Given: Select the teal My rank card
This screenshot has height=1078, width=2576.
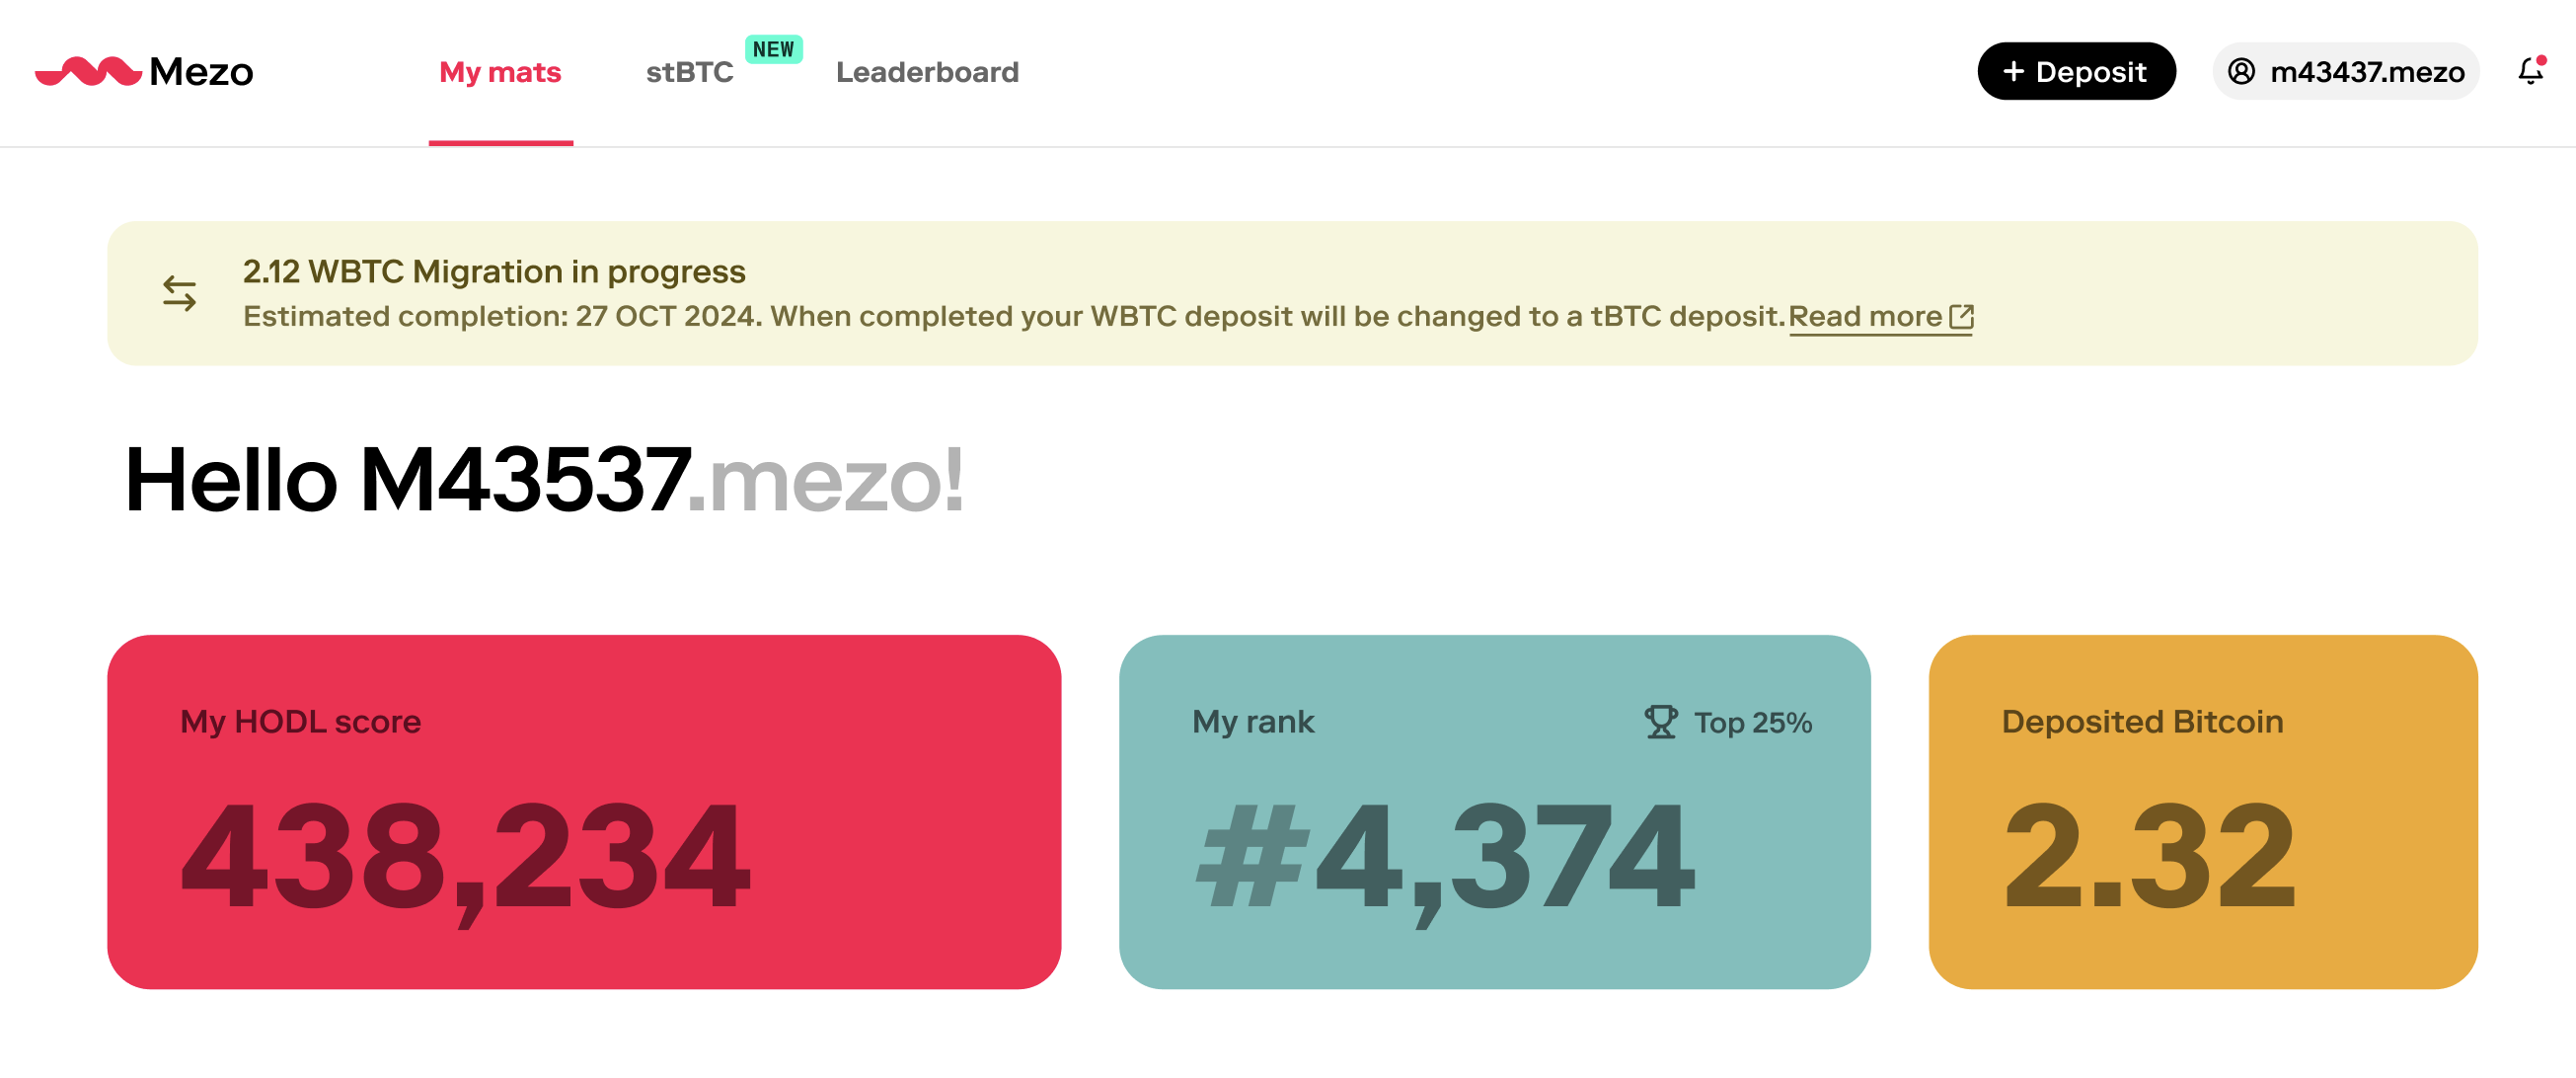Looking at the screenshot, I should point(1494,812).
